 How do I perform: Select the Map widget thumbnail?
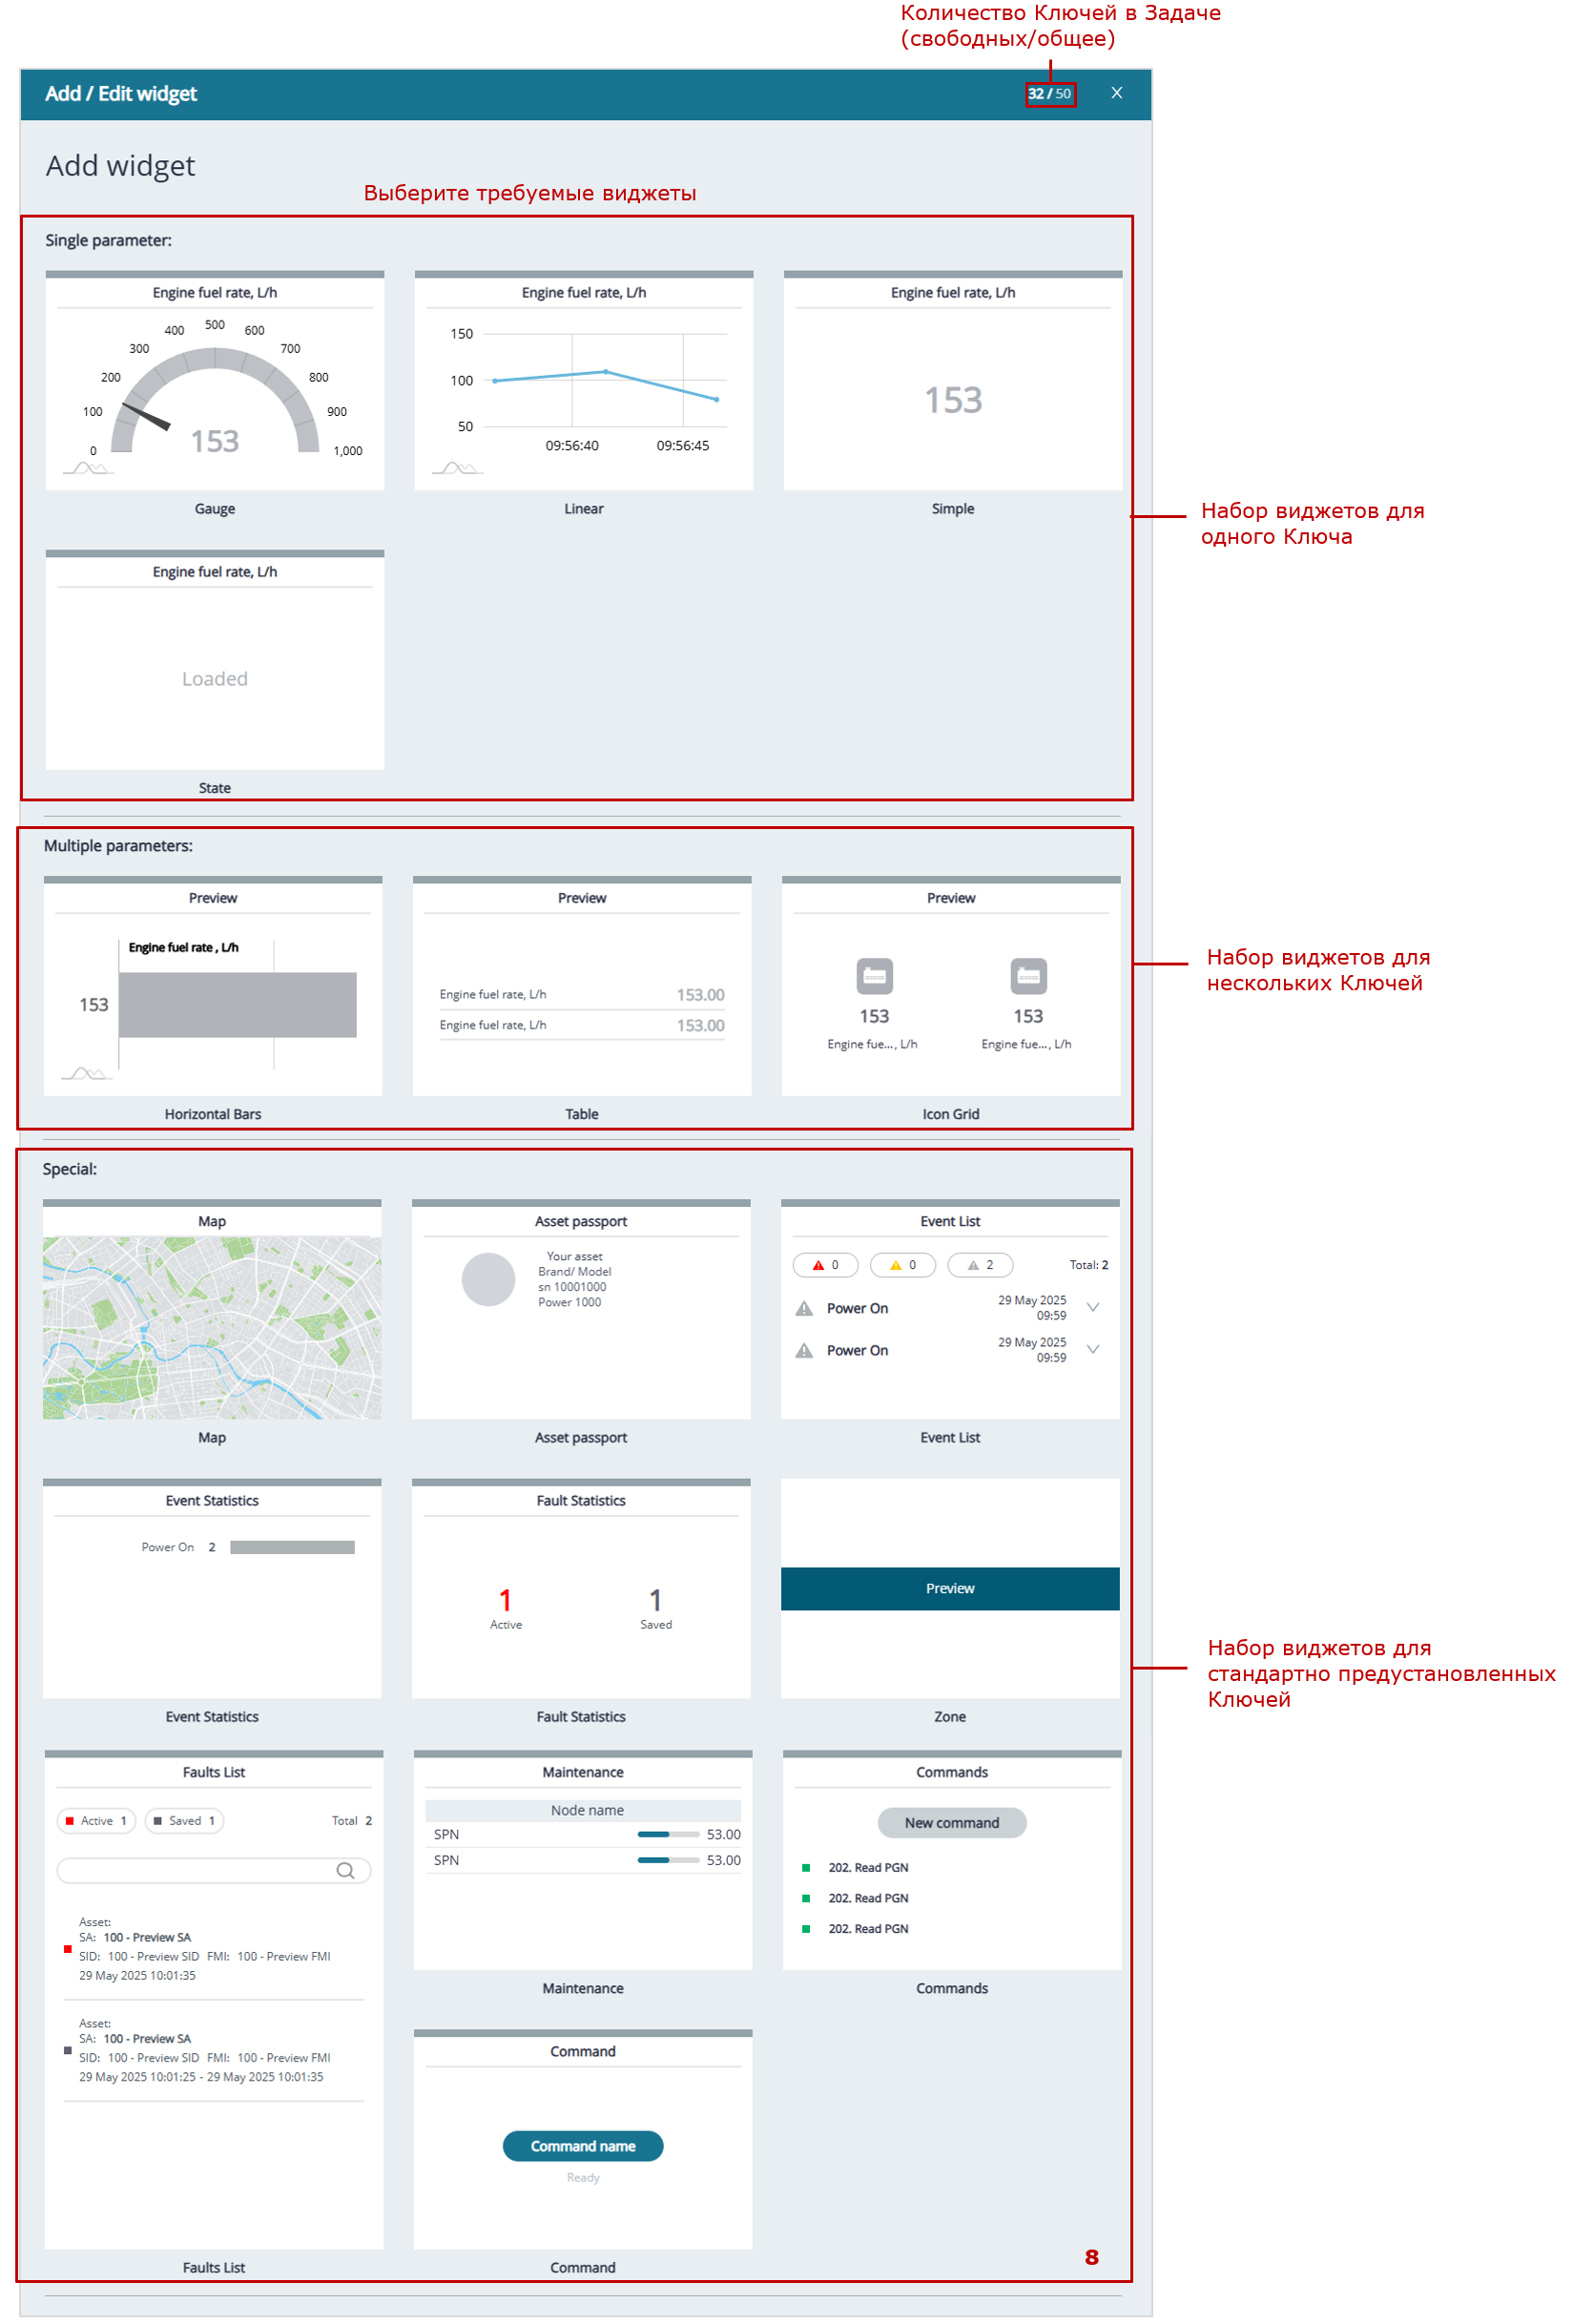point(212,1326)
